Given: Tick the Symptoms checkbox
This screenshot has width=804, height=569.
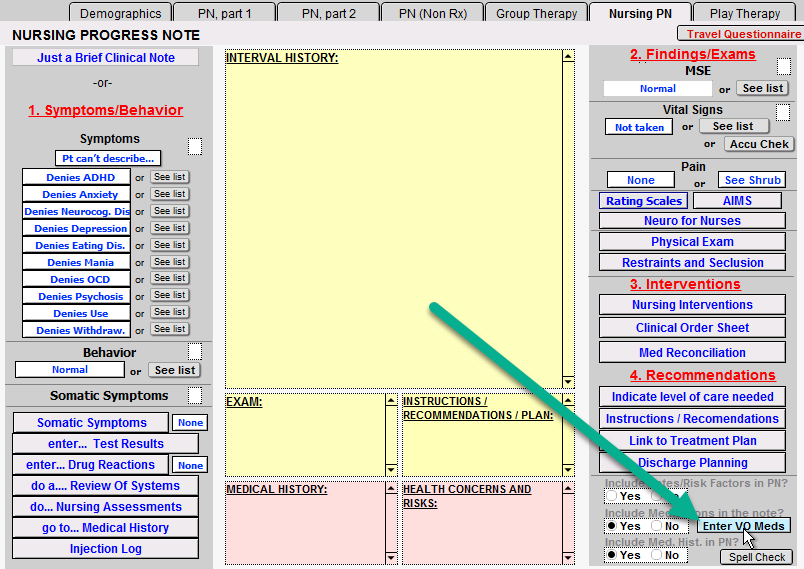Looking at the screenshot, I should (x=195, y=147).
